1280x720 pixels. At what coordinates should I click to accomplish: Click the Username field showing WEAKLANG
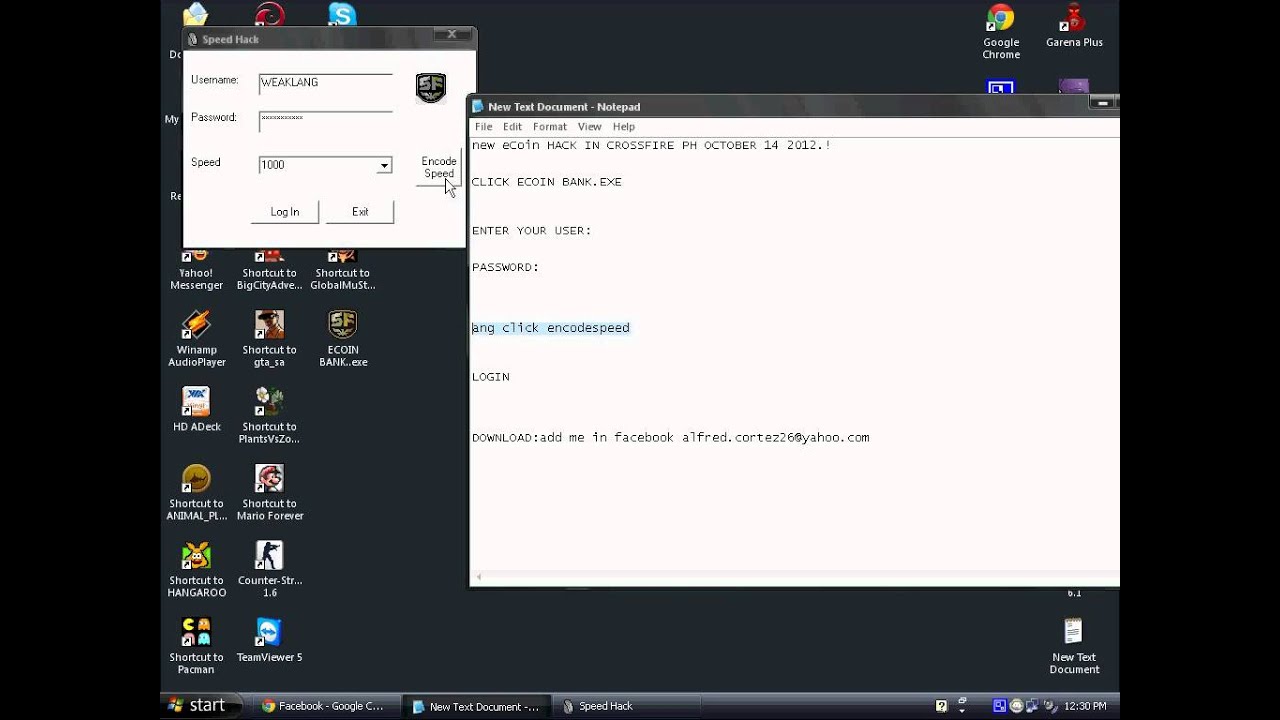(325, 82)
